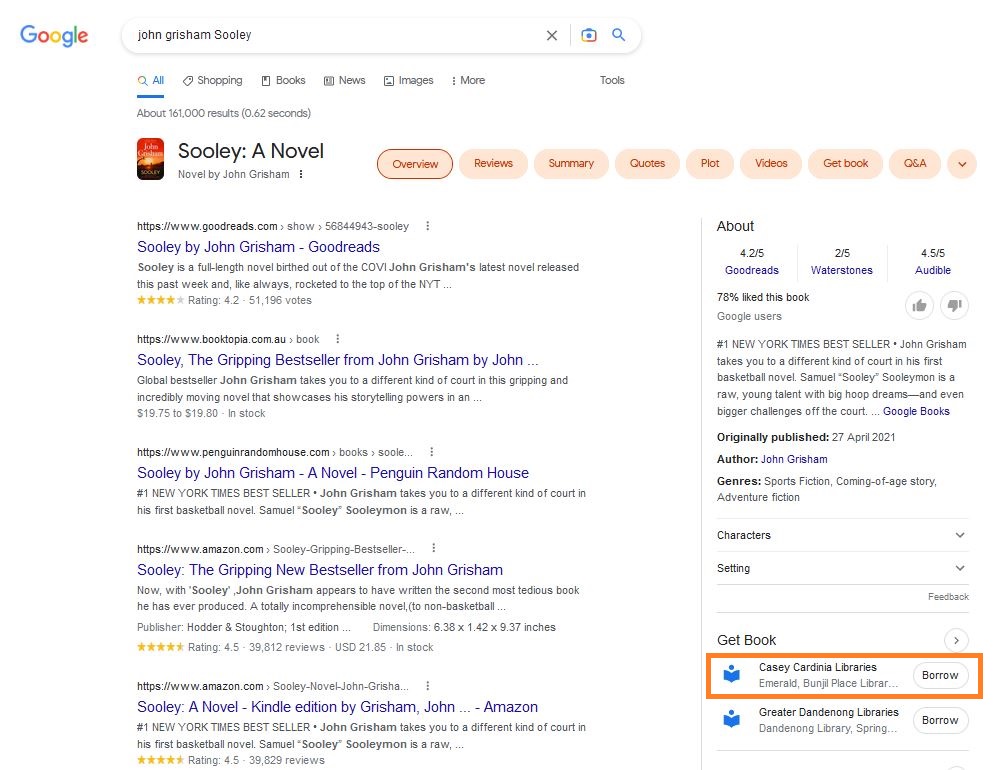
Task: Click the 'About 161,000 results' count text
Action: point(224,113)
